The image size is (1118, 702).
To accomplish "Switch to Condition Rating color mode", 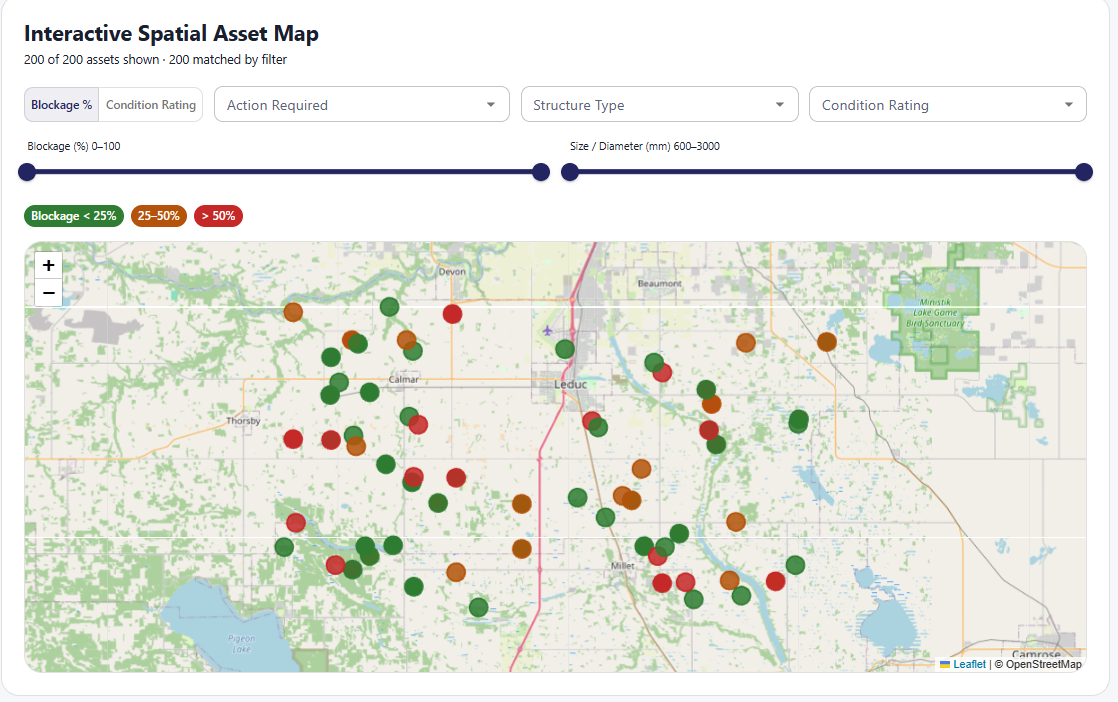I will pyautogui.click(x=150, y=105).
